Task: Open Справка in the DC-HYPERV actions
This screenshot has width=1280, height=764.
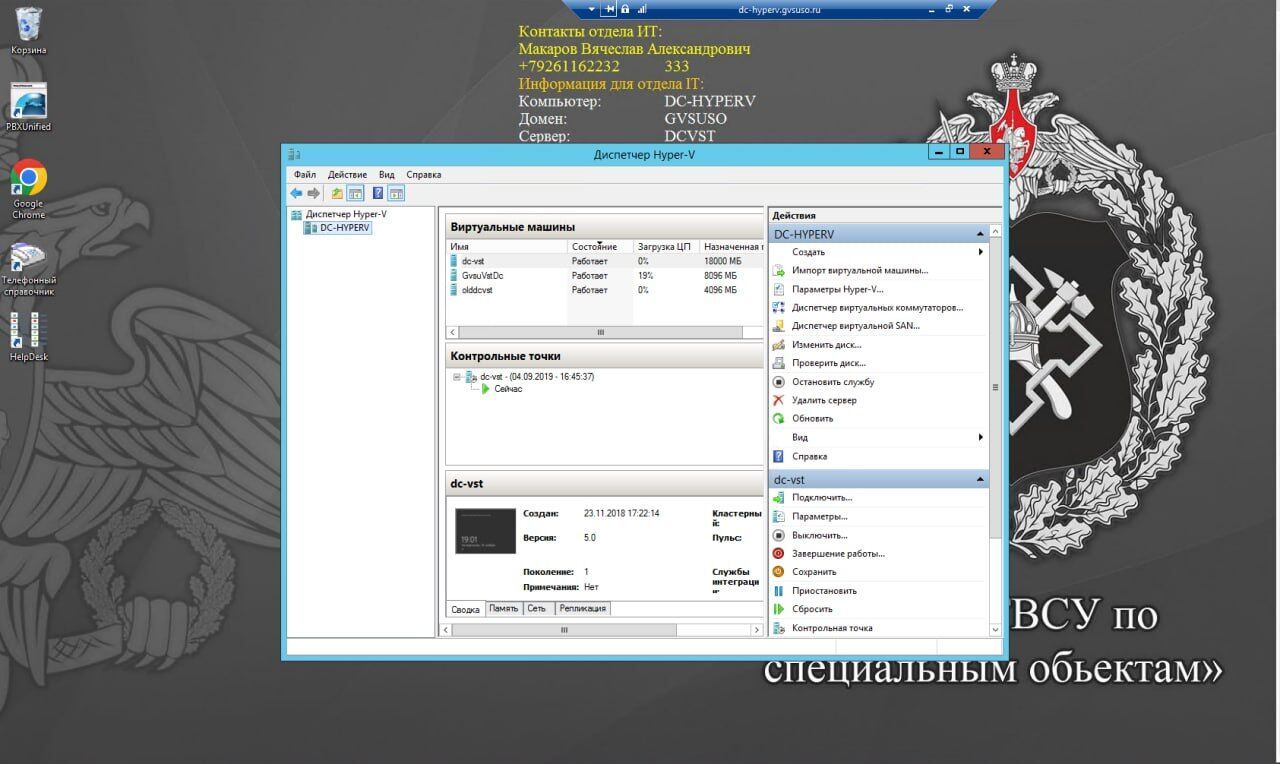Action: click(809, 456)
